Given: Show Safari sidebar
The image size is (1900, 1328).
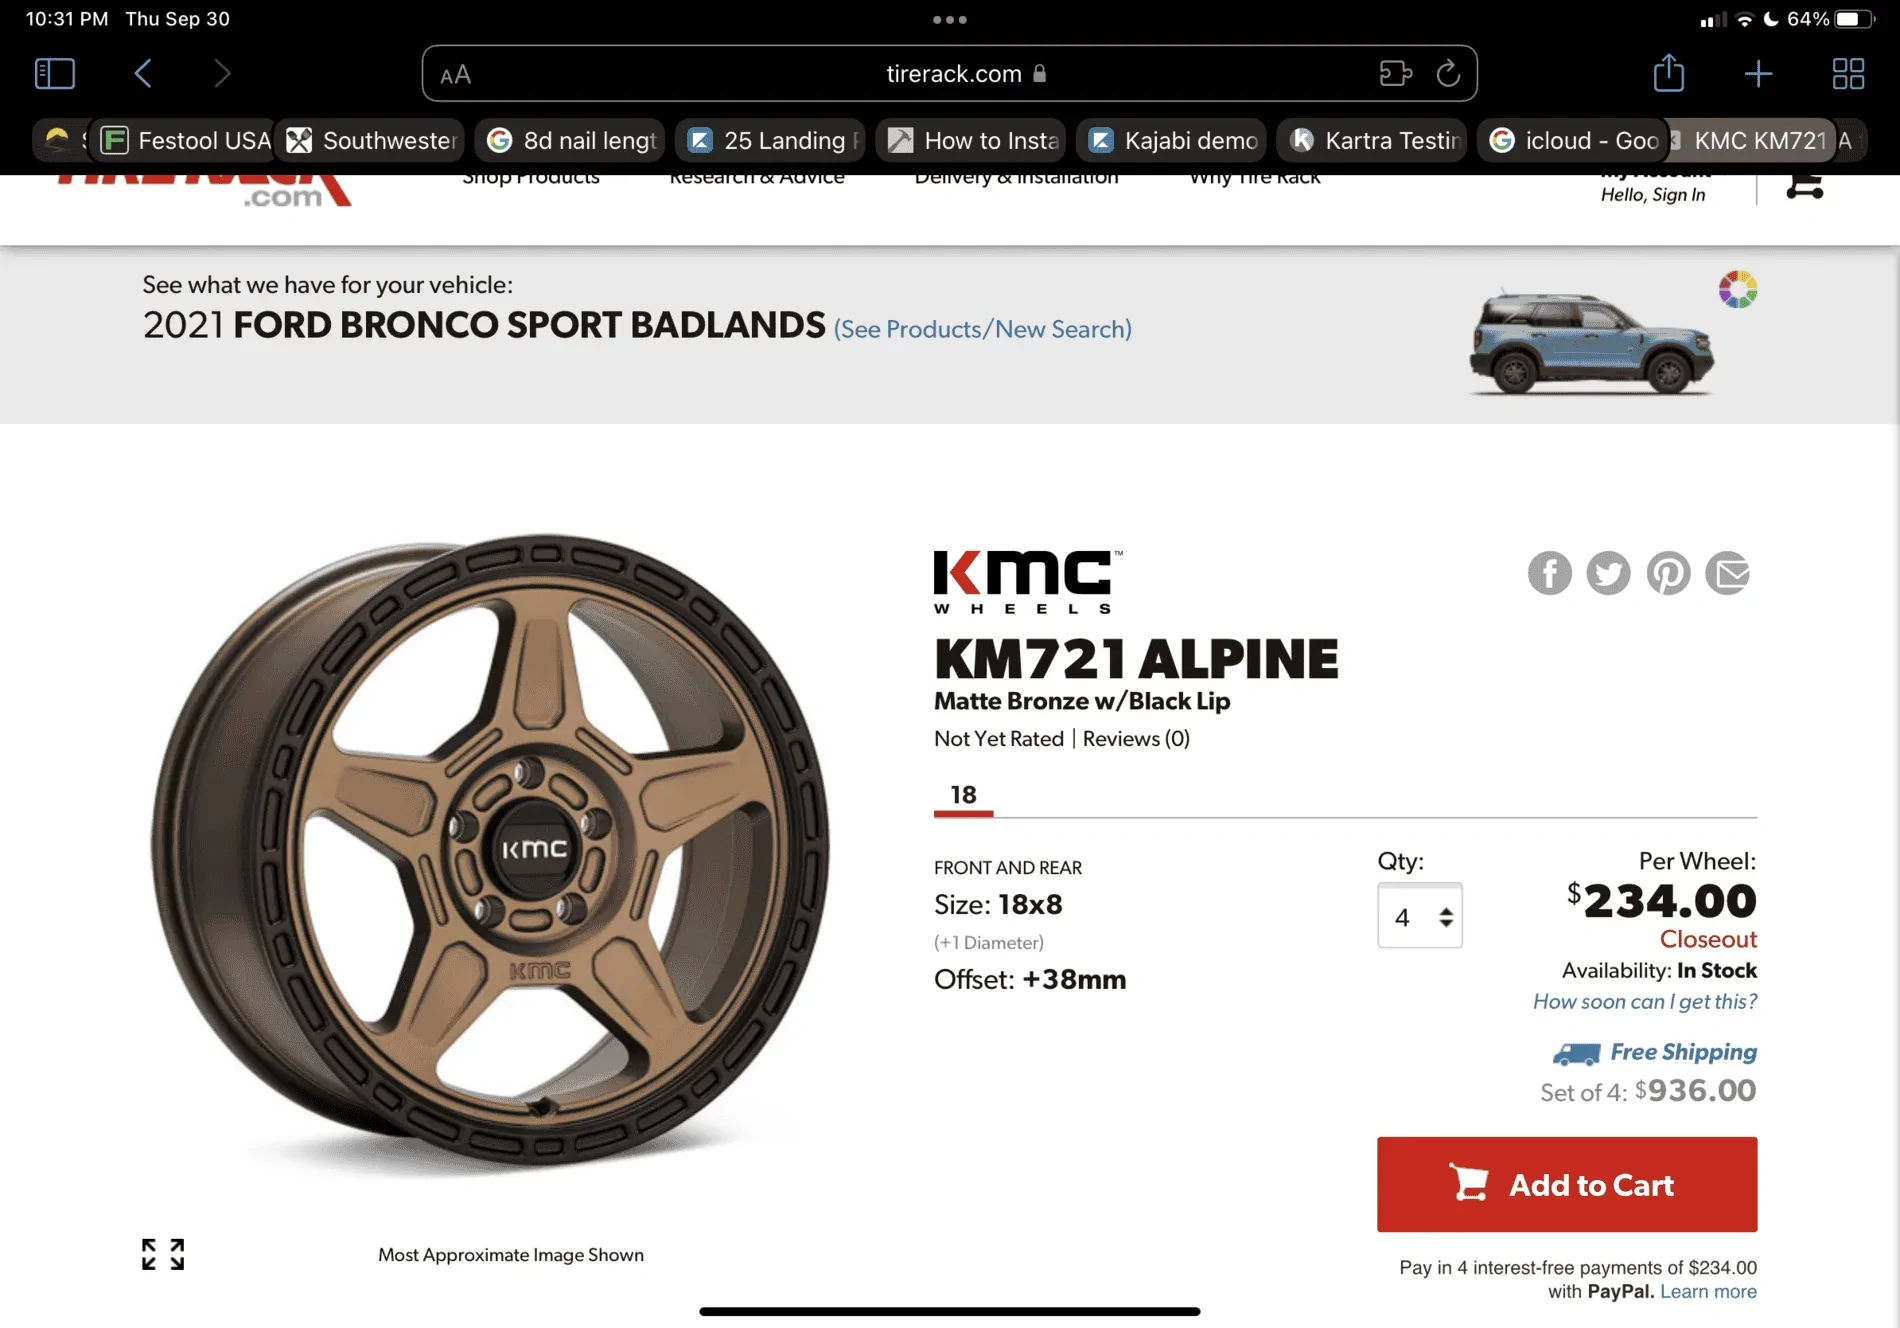Looking at the screenshot, I should pos(55,73).
